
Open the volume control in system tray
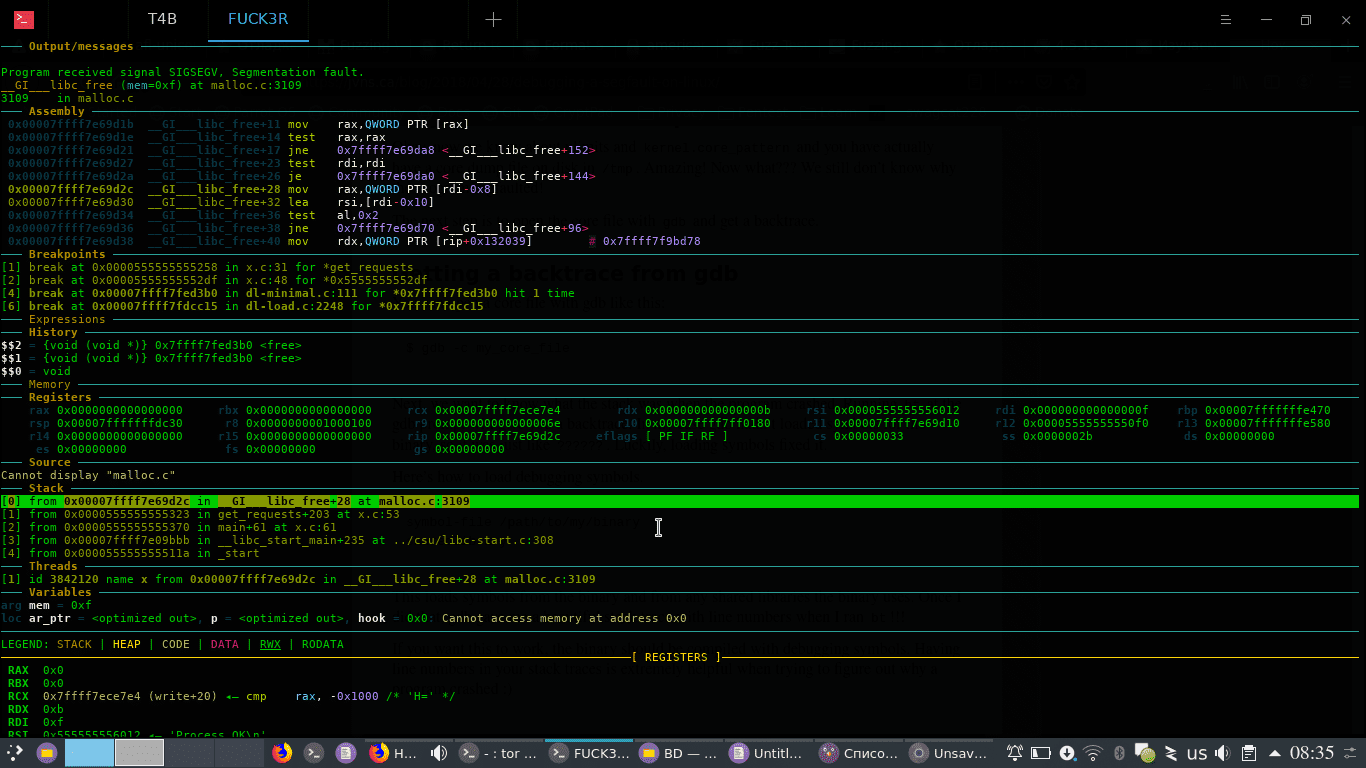coord(1223,753)
